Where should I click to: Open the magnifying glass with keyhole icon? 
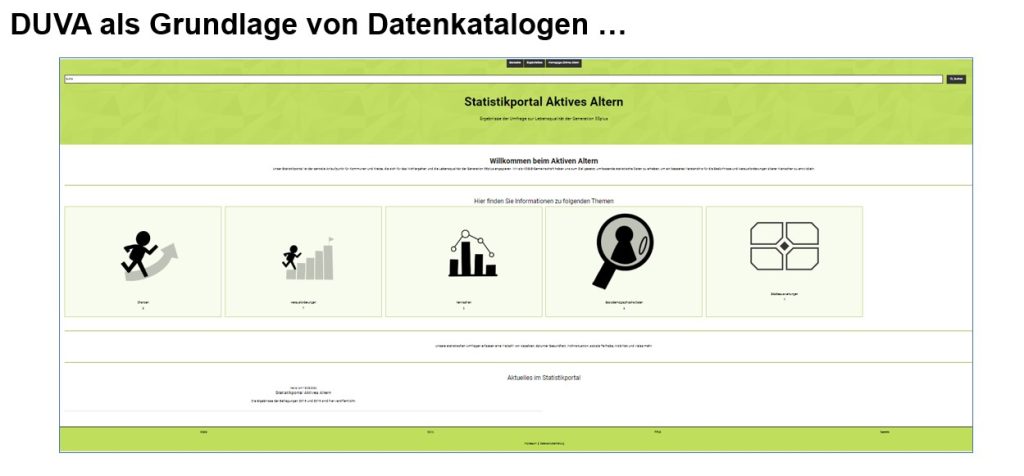click(x=624, y=247)
